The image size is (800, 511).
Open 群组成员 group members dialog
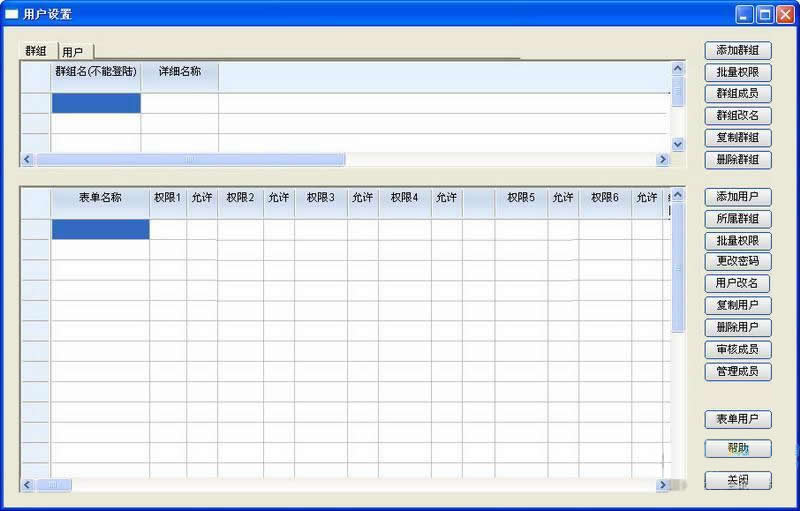tap(738, 94)
